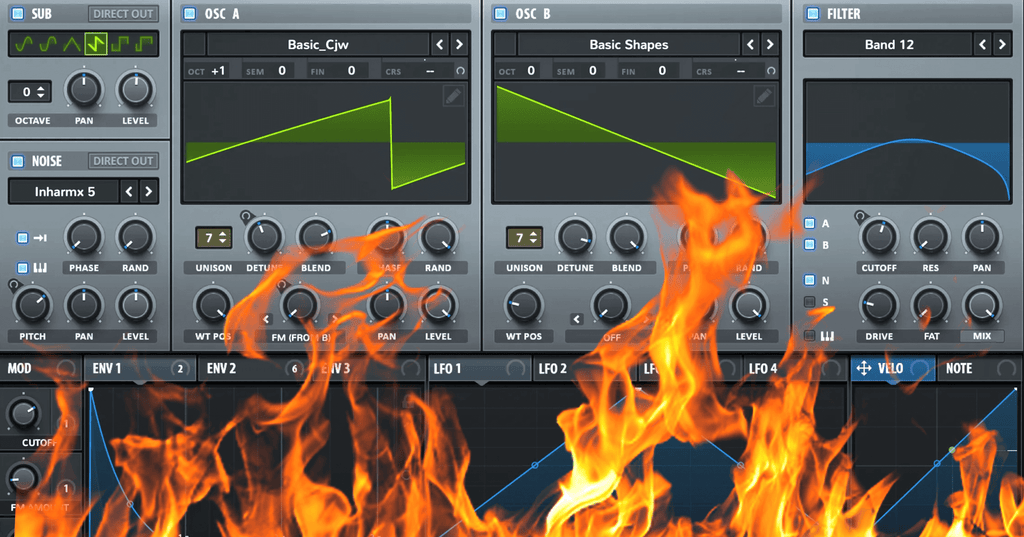Open OSC B wavetable editor pencil icon
The height and width of the screenshot is (537, 1024).
pos(764,96)
